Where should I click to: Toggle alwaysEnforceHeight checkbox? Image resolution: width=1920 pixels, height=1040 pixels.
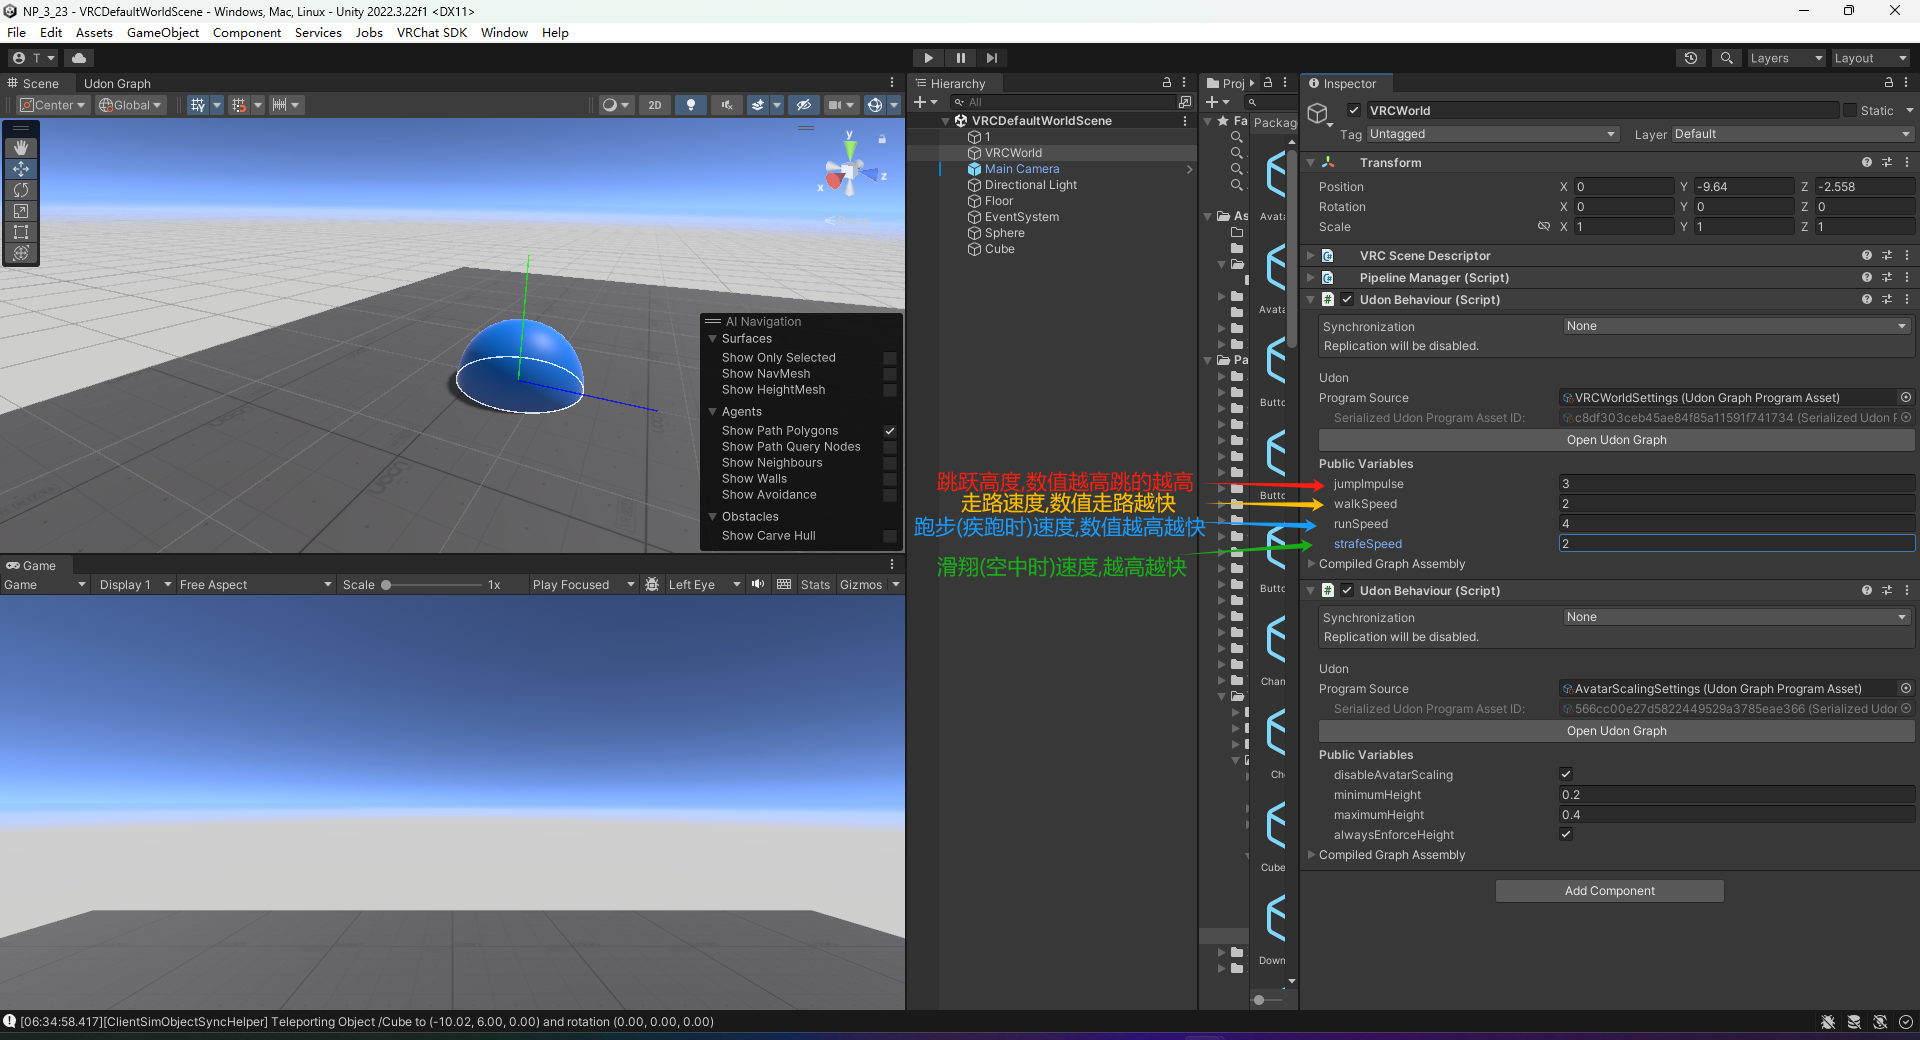[x=1566, y=834]
